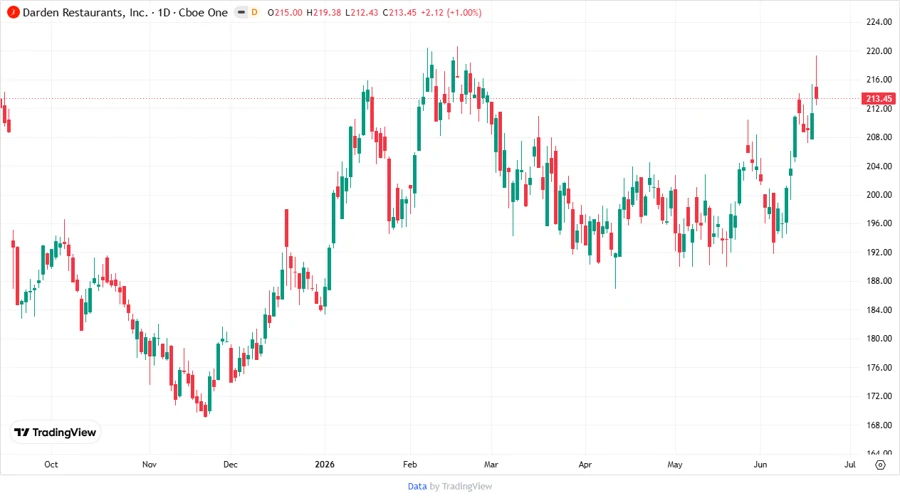Image resolution: width=900 pixels, height=498 pixels.
Task: Click the 180.00 price axis label
Action: pyautogui.click(x=879, y=339)
